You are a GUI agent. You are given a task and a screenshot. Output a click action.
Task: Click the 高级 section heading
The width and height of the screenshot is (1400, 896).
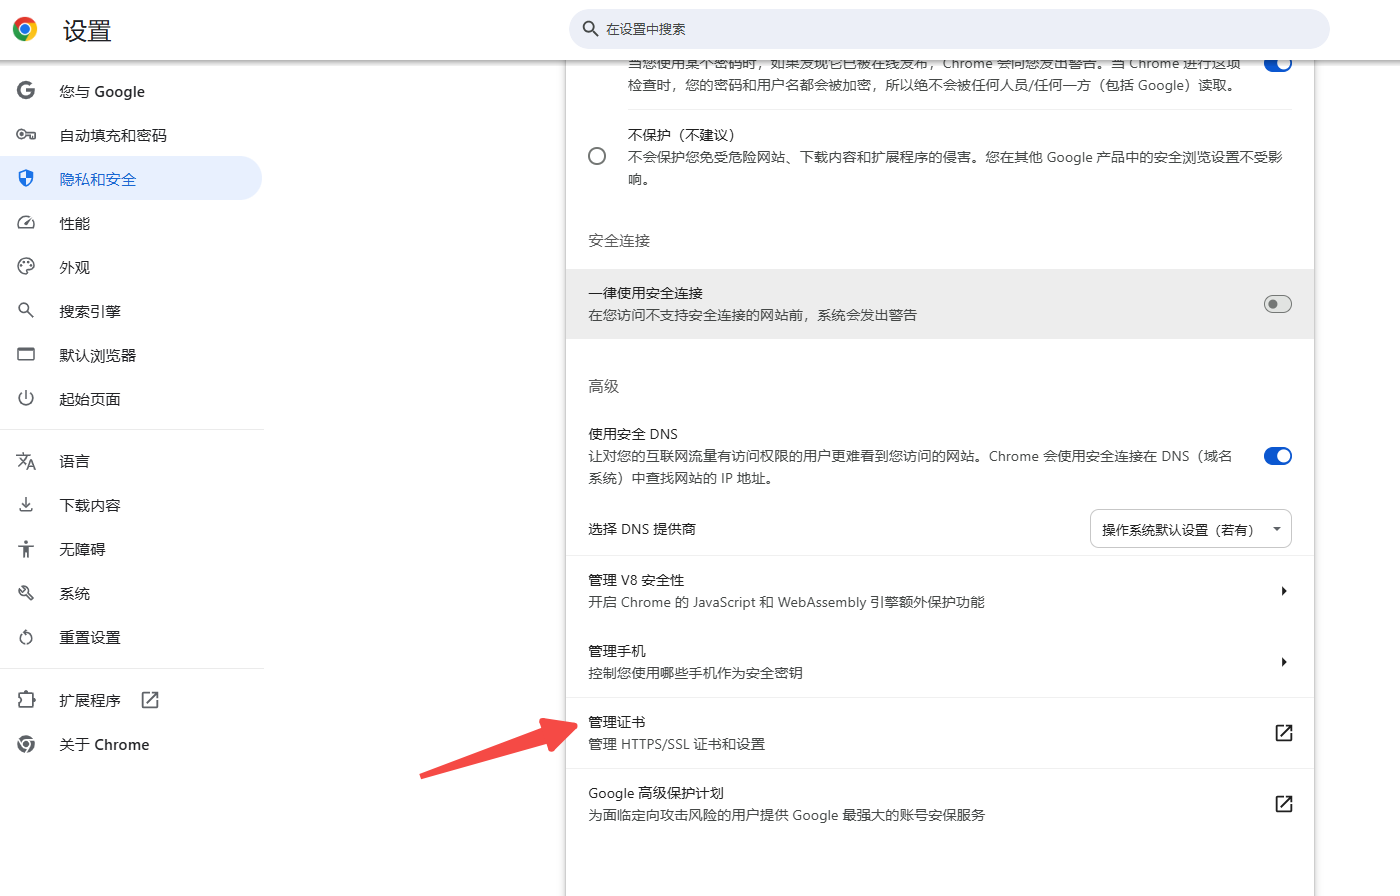(x=604, y=386)
